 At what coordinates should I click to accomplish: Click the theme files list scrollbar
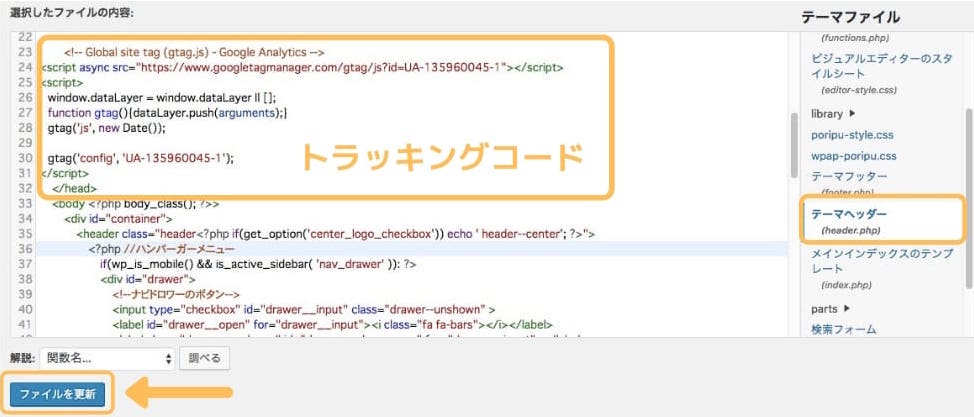(968, 199)
